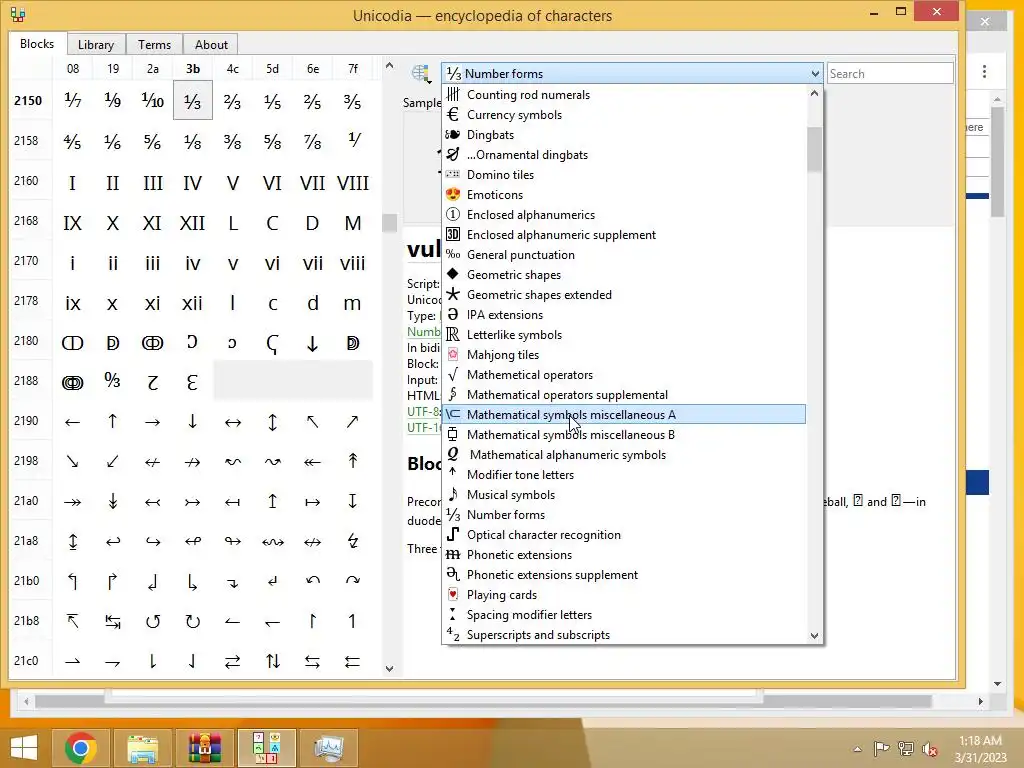Open the Terms tab
The height and width of the screenshot is (768, 1024).
(x=154, y=44)
